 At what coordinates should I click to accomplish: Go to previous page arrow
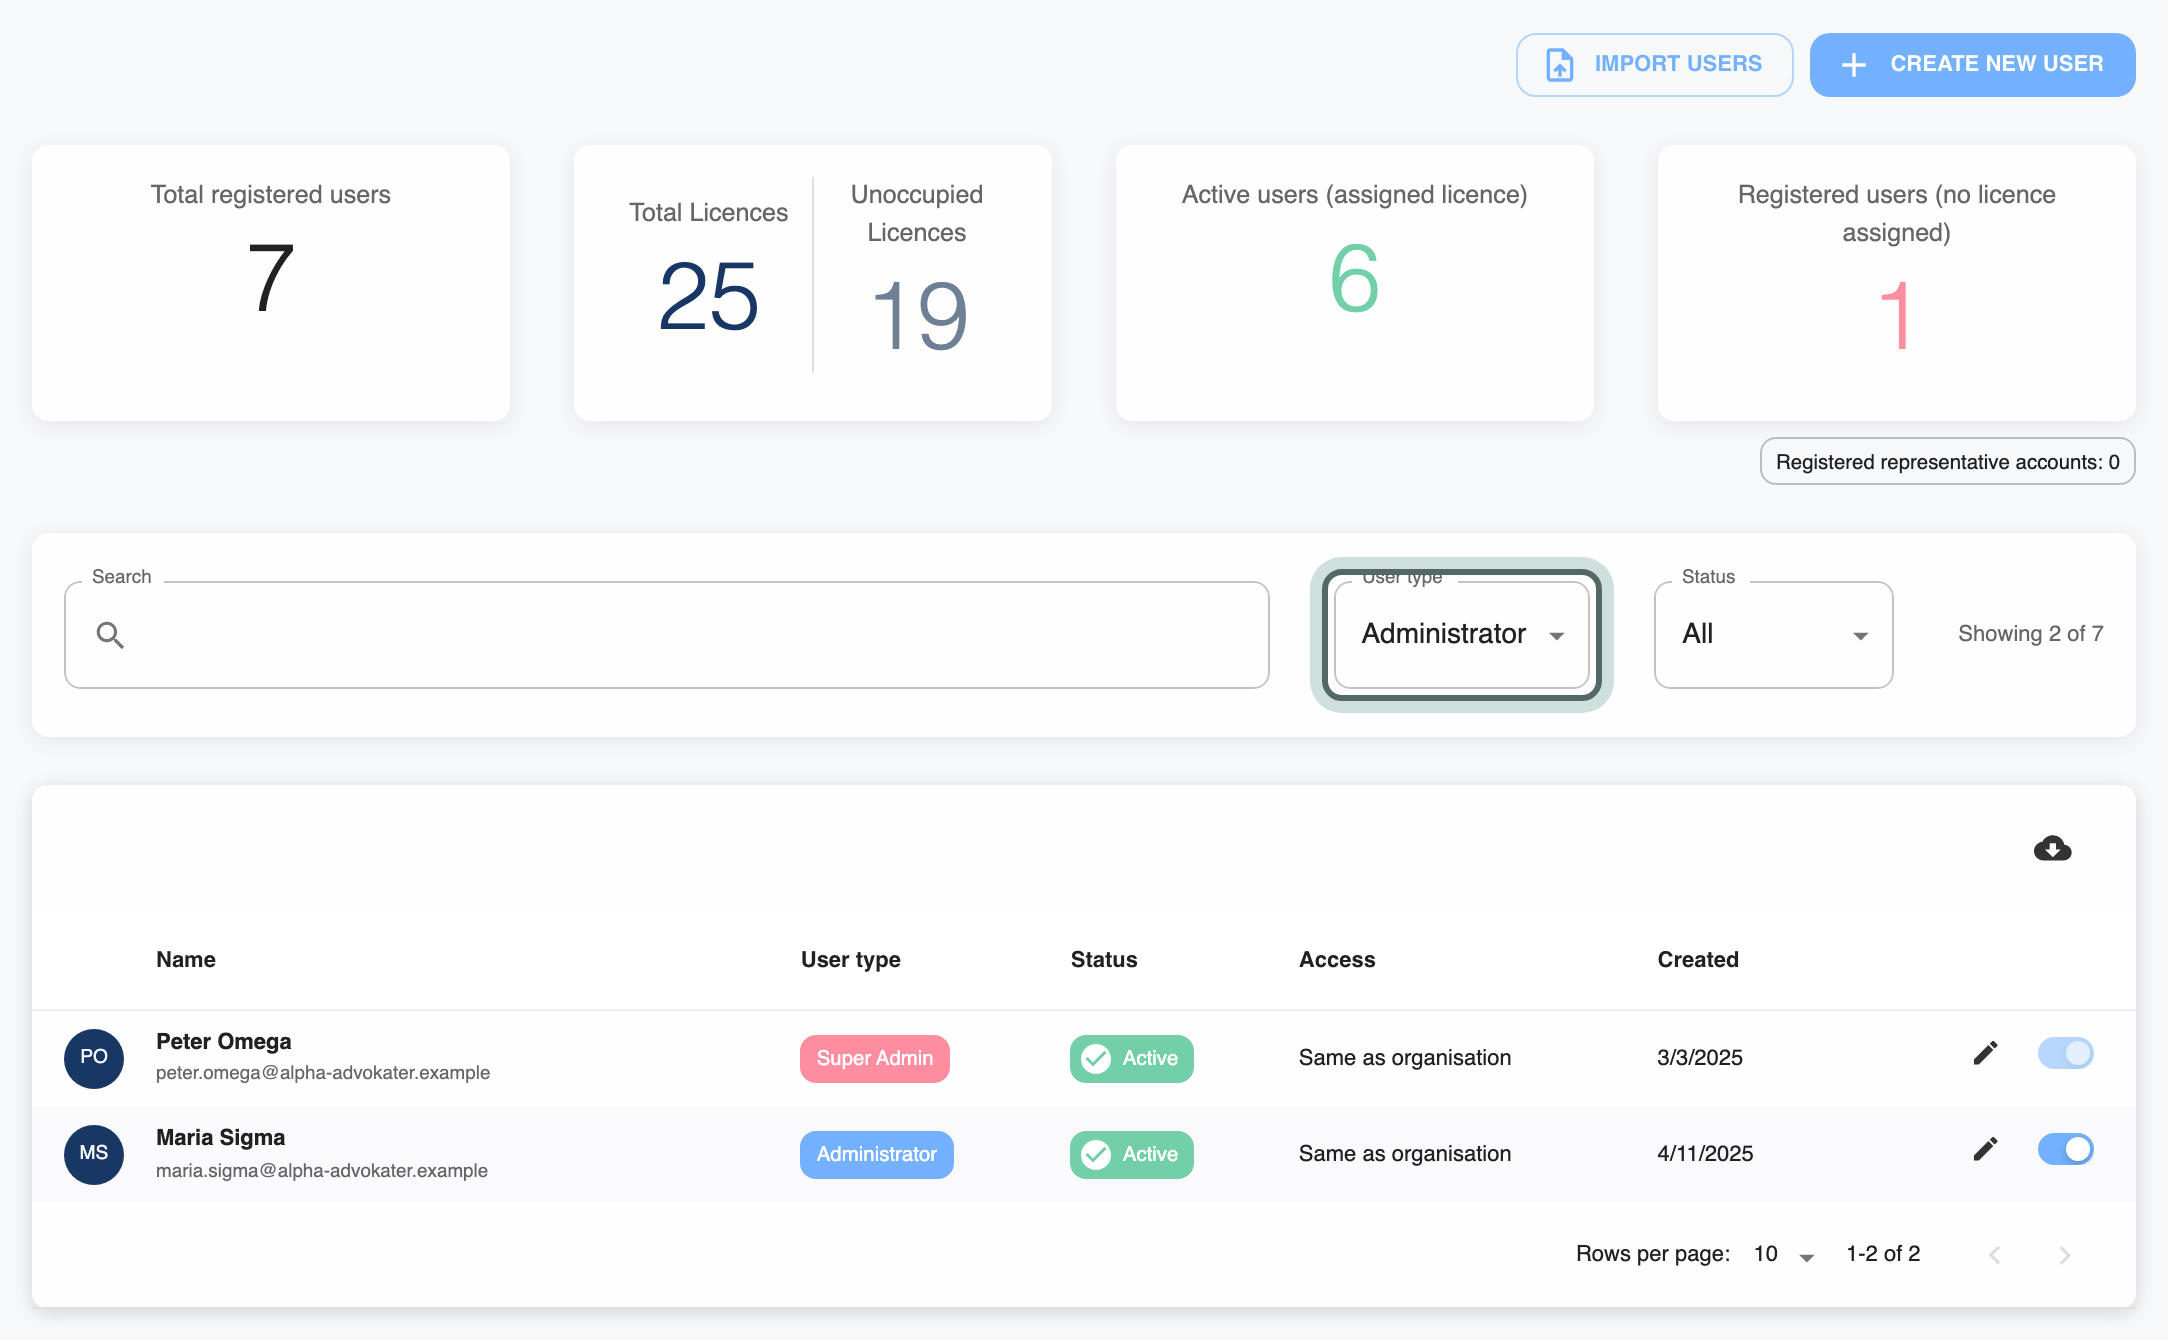(1994, 1255)
